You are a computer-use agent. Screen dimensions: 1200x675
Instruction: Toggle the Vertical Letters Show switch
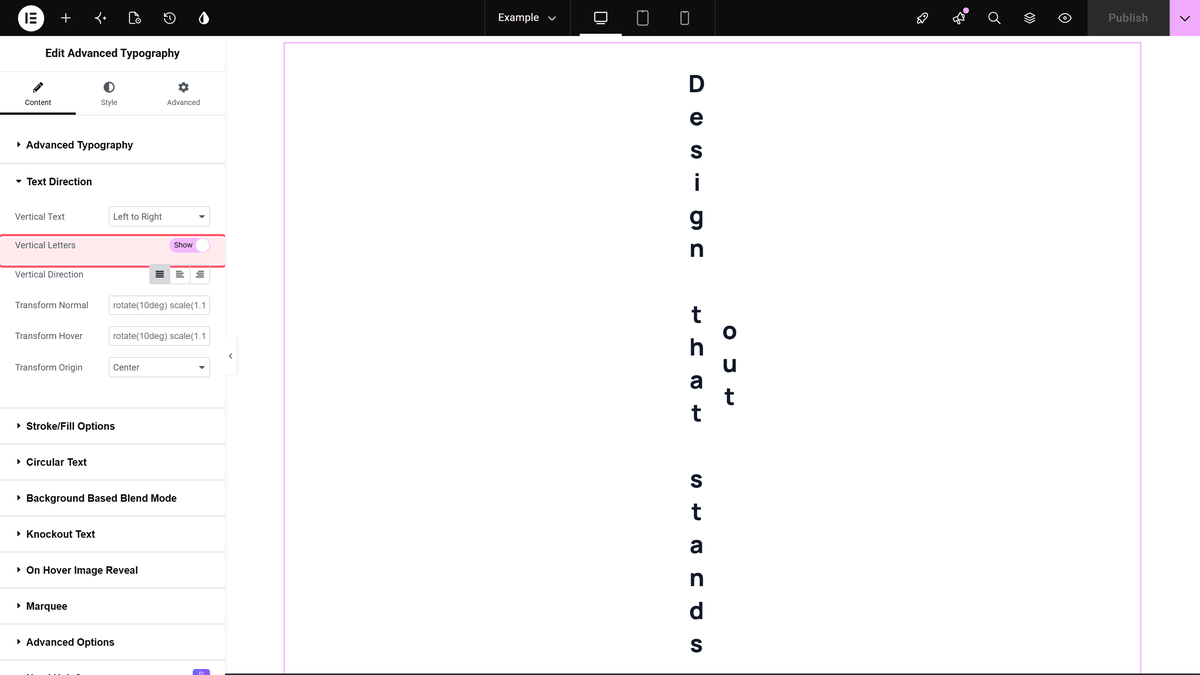tap(190, 245)
